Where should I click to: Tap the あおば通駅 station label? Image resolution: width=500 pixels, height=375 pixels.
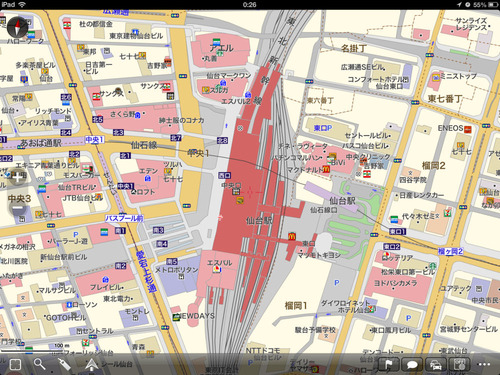point(41,143)
